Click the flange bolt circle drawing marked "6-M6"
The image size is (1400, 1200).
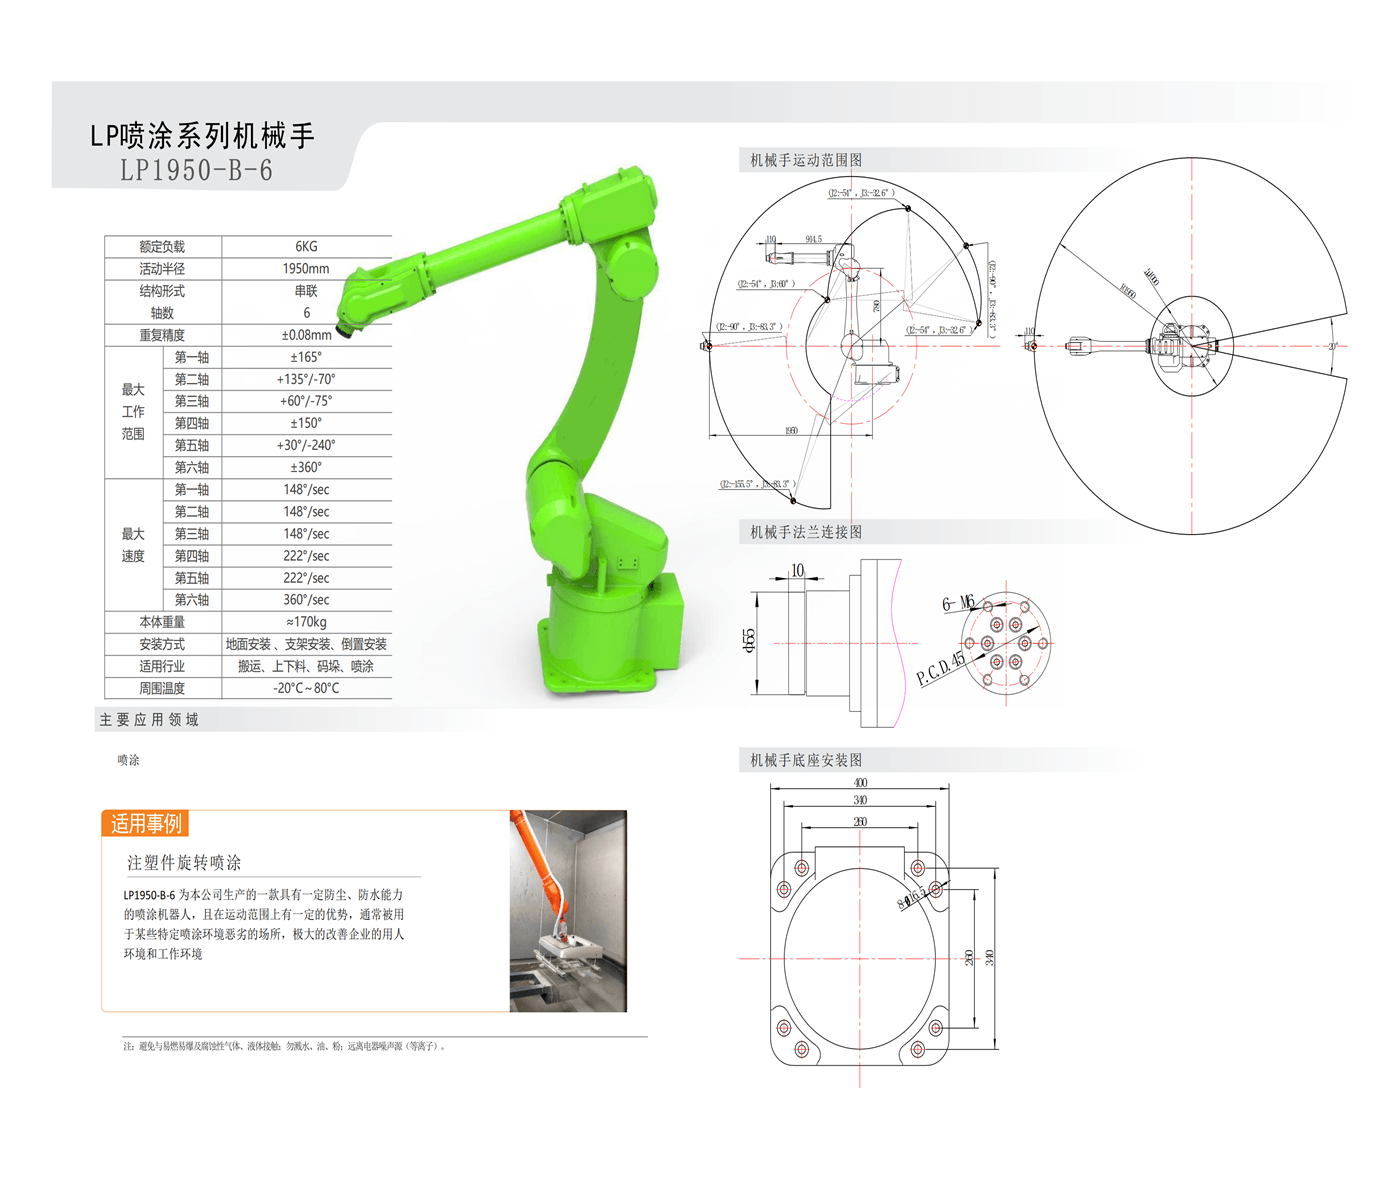[x=1005, y=642]
